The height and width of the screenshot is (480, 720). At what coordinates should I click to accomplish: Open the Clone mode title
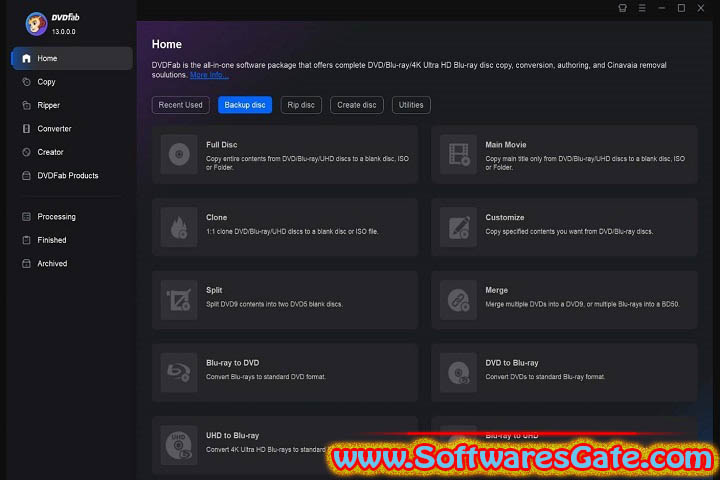216,217
